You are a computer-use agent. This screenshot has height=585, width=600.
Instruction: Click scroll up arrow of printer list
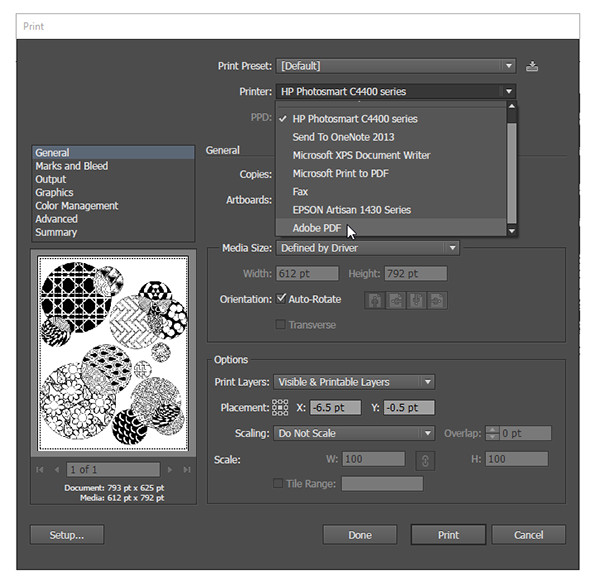[x=512, y=106]
